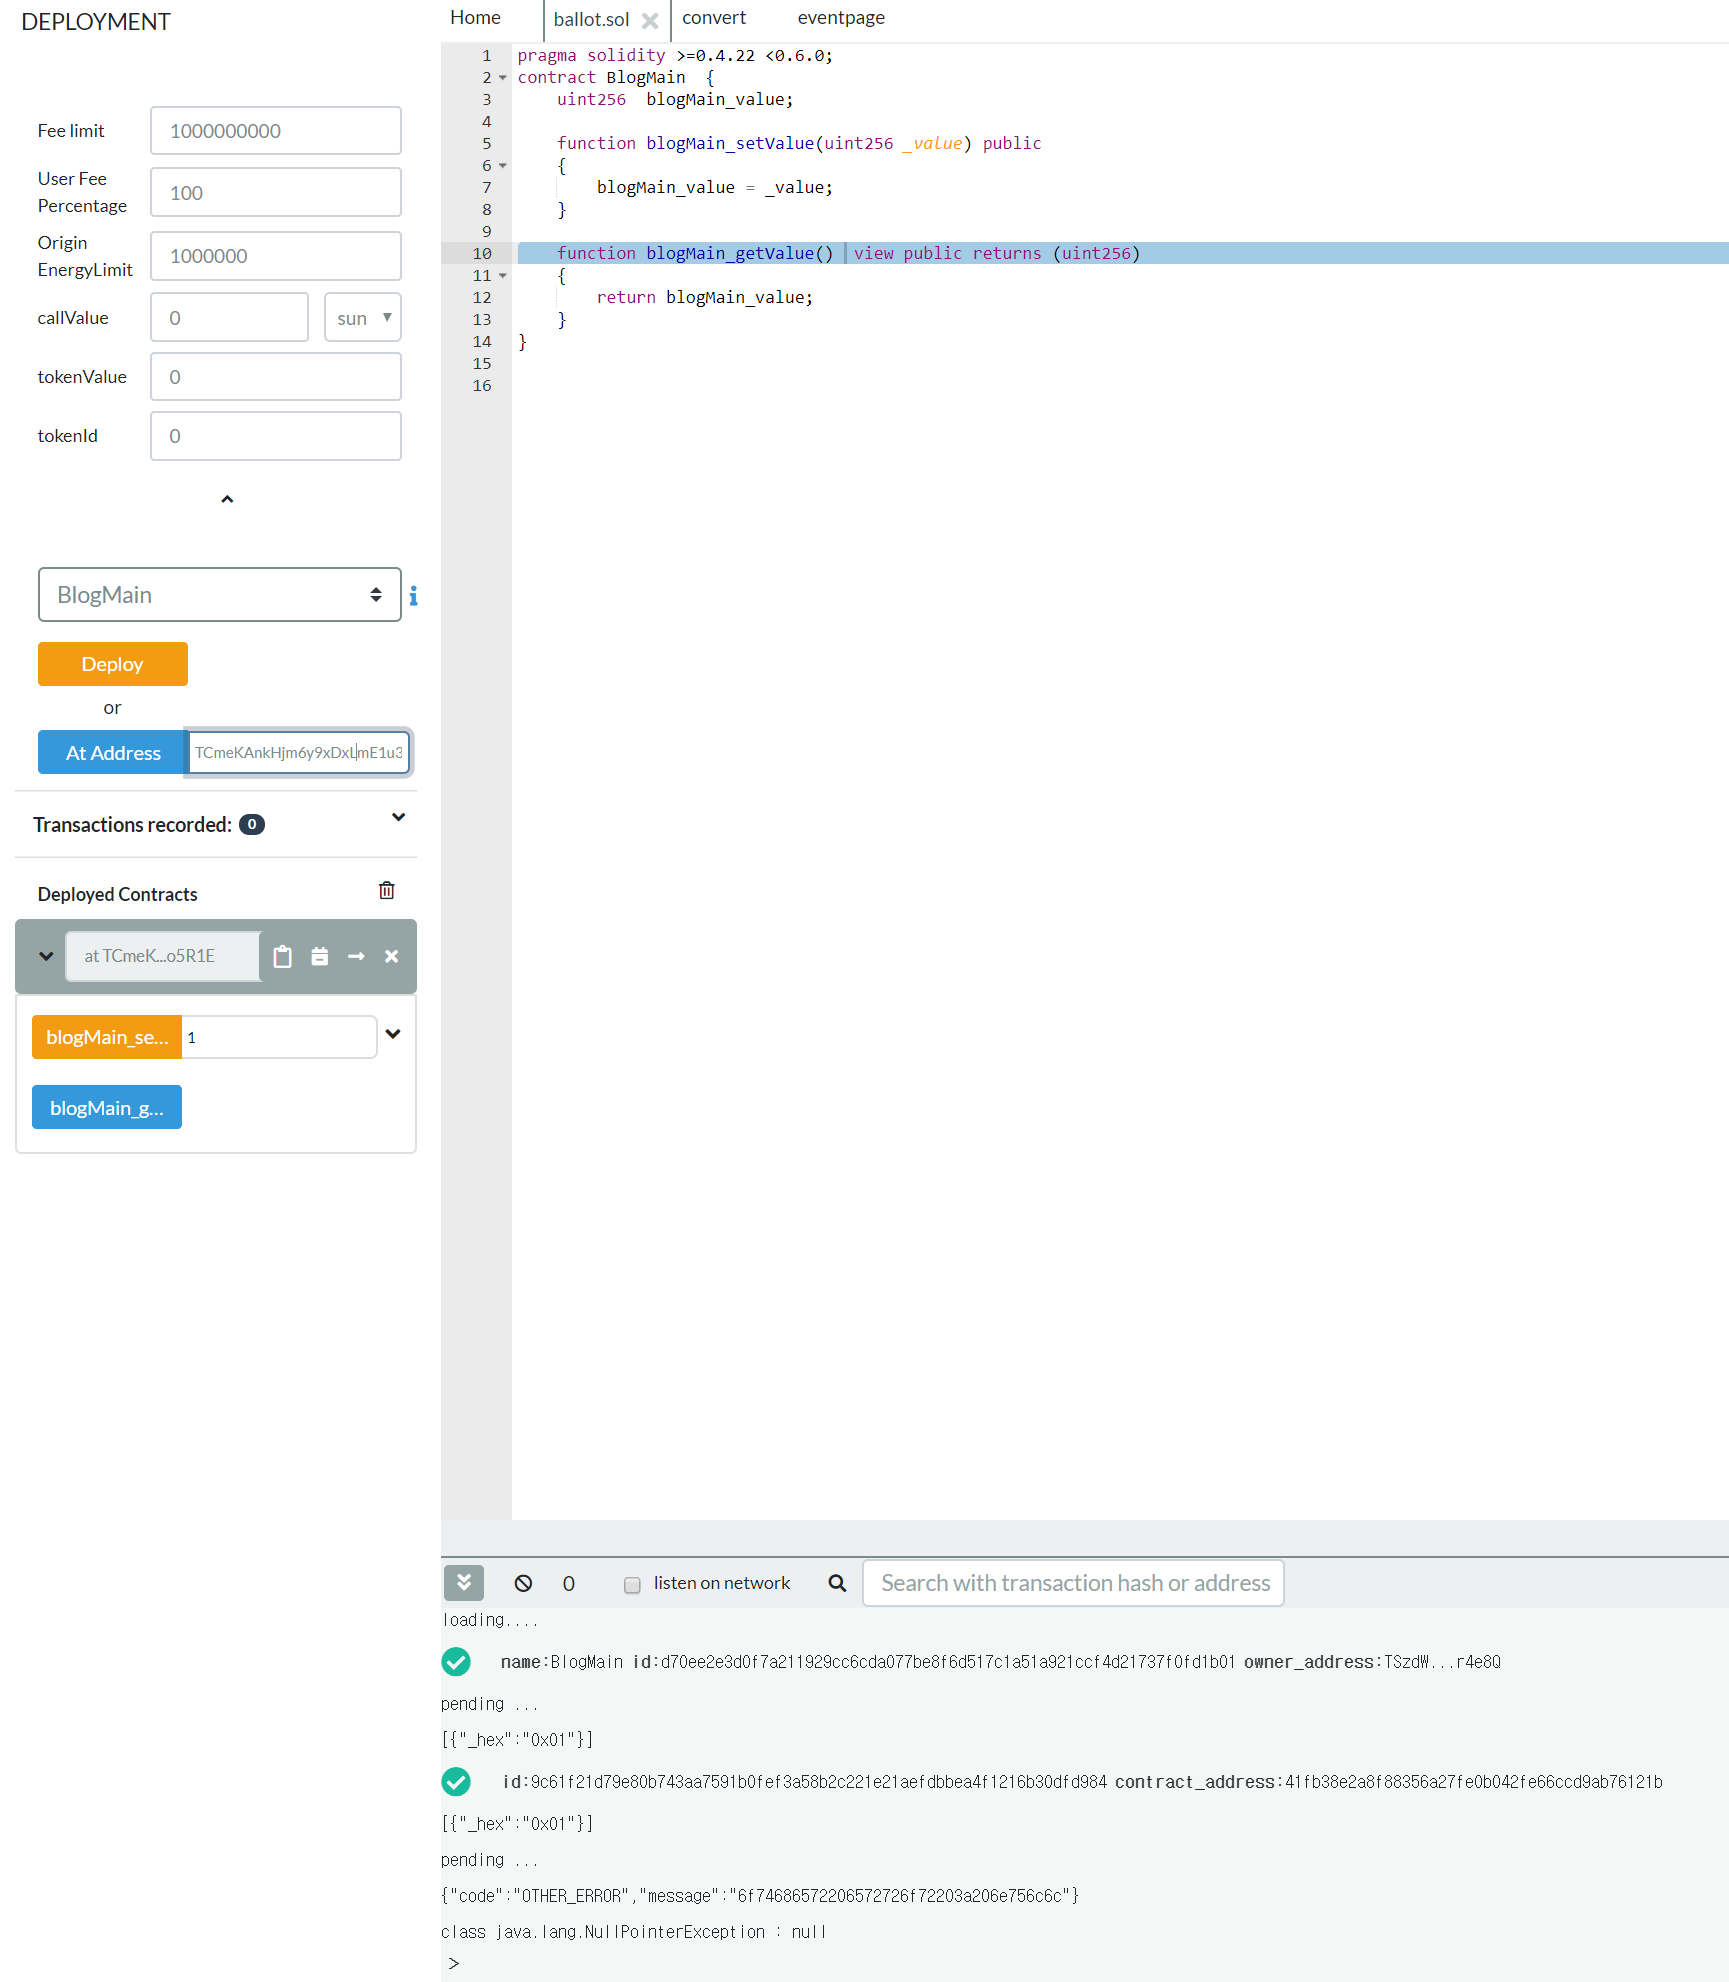Switch to the convert tab
Viewport: 1729px width, 1982px height.
coord(713,17)
